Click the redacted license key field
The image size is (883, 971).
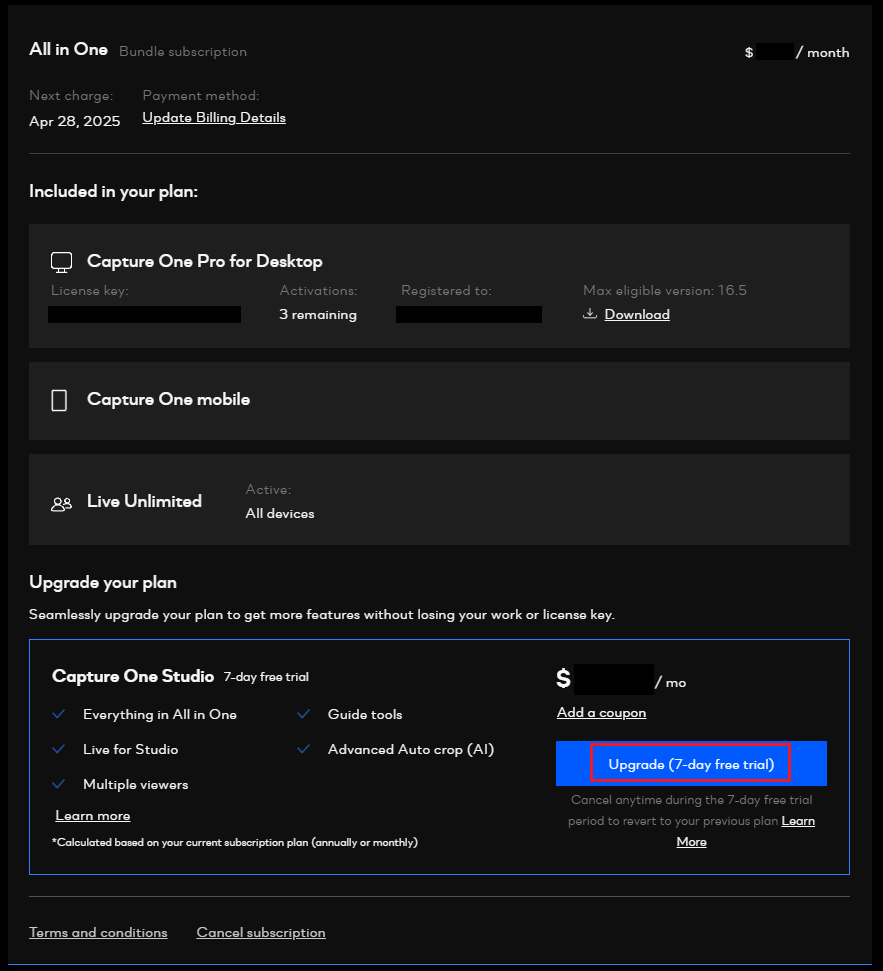pyautogui.click(x=144, y=315)
